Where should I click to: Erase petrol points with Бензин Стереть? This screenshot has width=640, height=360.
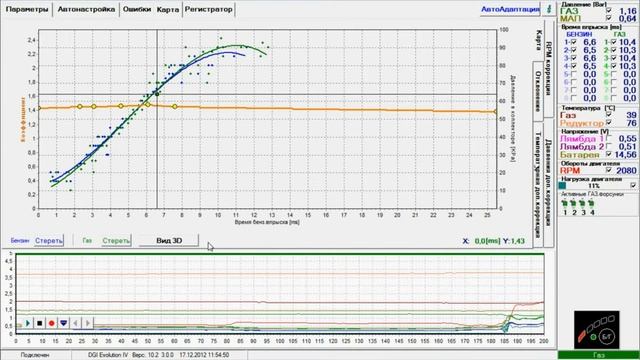(x=49, y=241)
